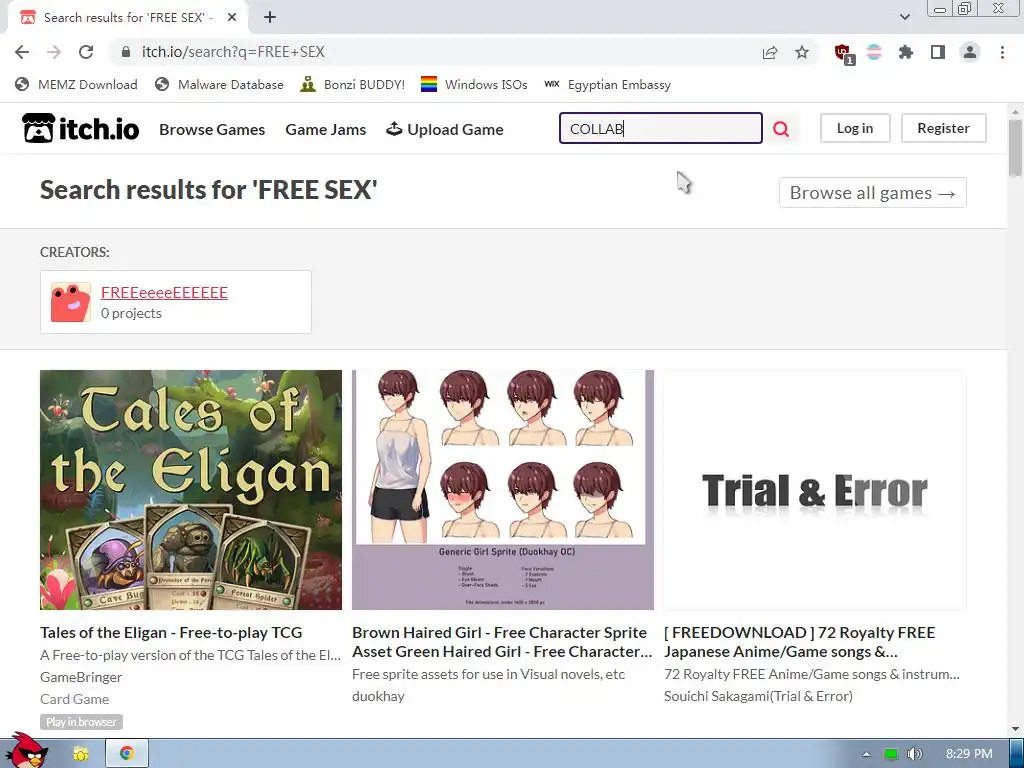The image size is (1024, 768).
Task: Go back to the previous page
Action: (22, 52)
